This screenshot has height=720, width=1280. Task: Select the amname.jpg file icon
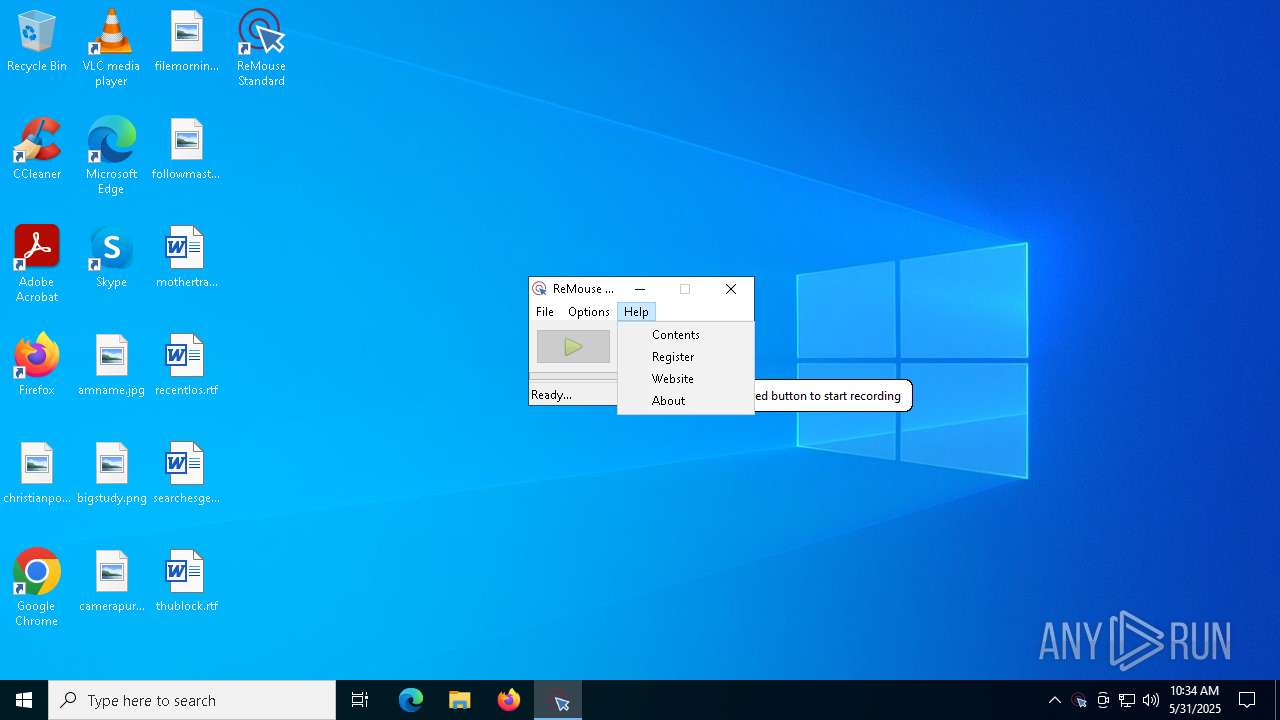click(x=111, y=366)
